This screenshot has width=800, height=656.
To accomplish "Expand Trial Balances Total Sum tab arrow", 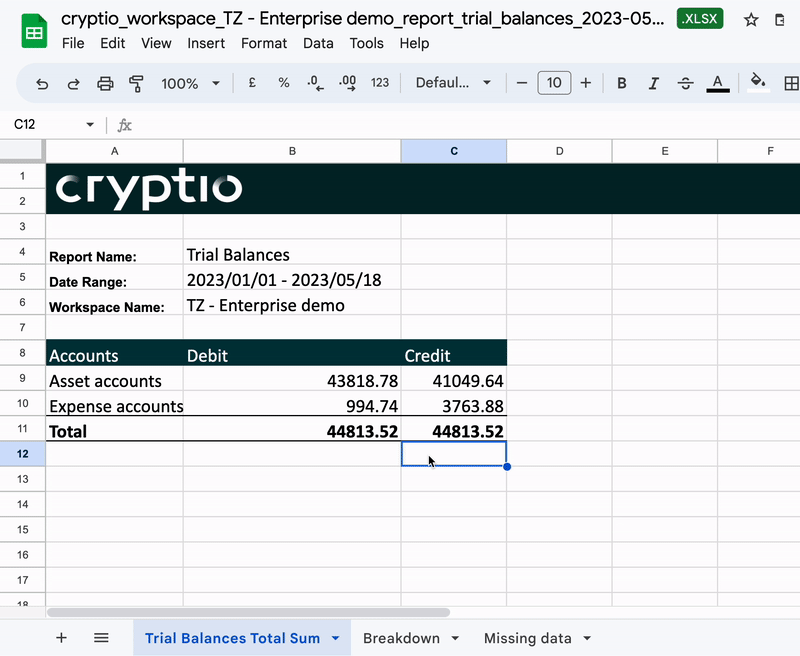I will tap(335, 638).
